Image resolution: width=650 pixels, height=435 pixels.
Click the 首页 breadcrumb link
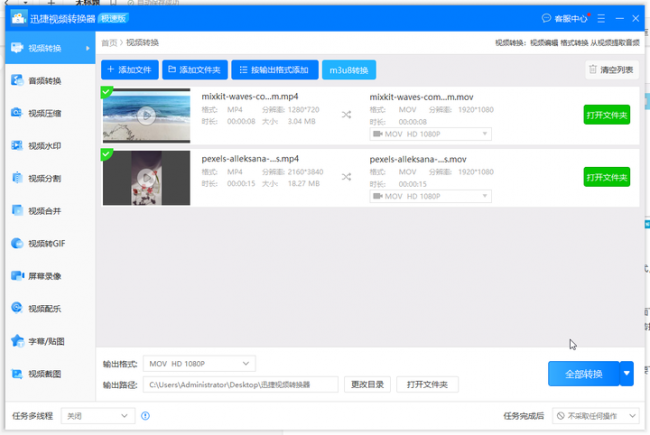(109, 43)
